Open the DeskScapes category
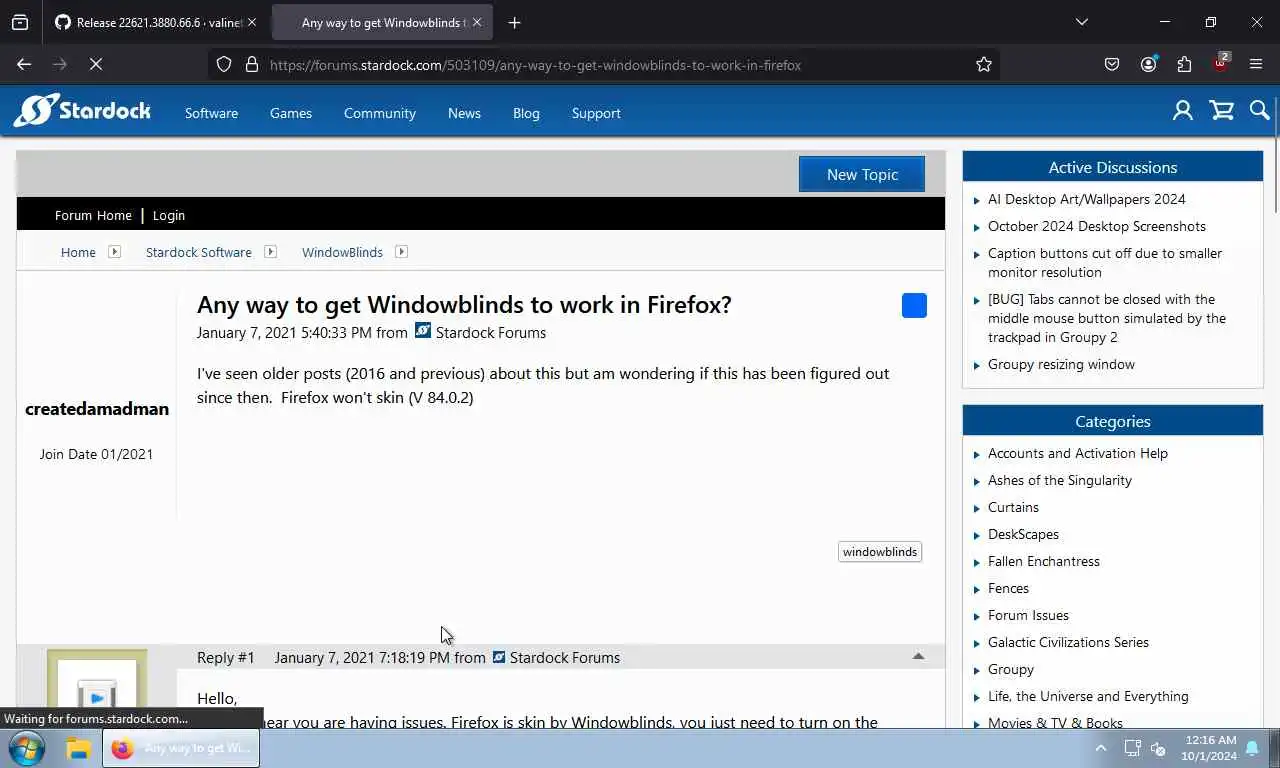Image resolution: width=1280 pixels, height=768 pixels. [x=1023, y=534]
